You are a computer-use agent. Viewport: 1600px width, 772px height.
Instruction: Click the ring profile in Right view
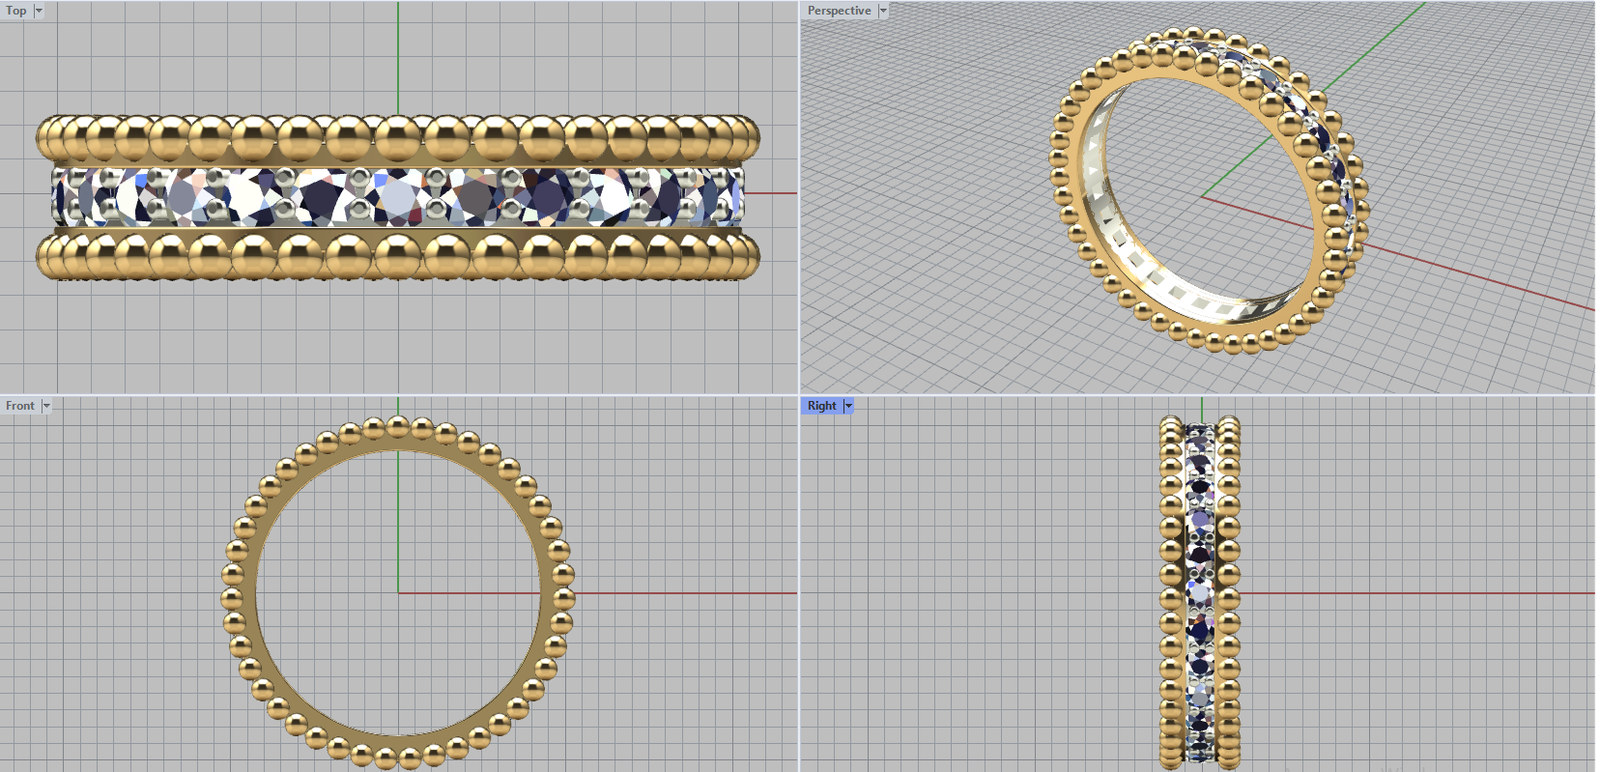click(x=1200, y=592)
